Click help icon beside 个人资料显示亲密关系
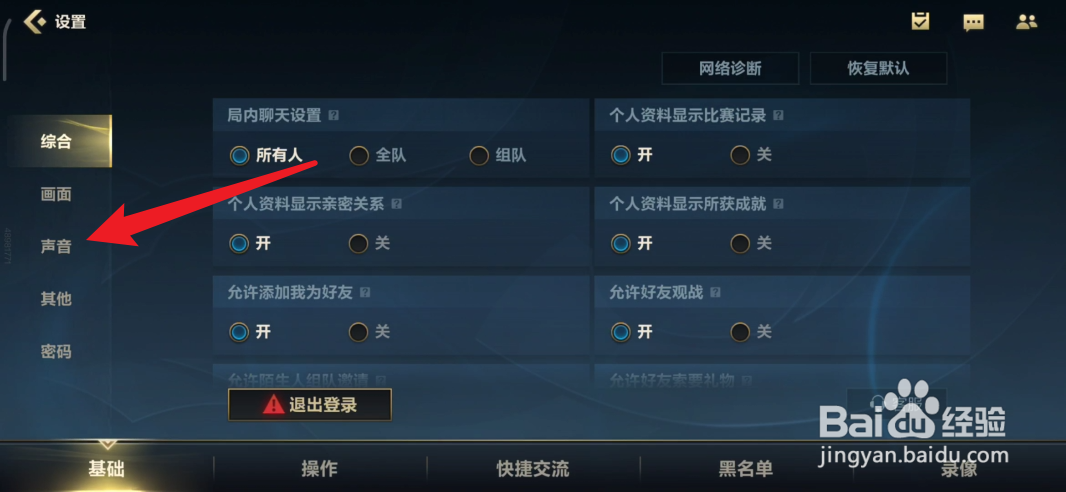 396,204
